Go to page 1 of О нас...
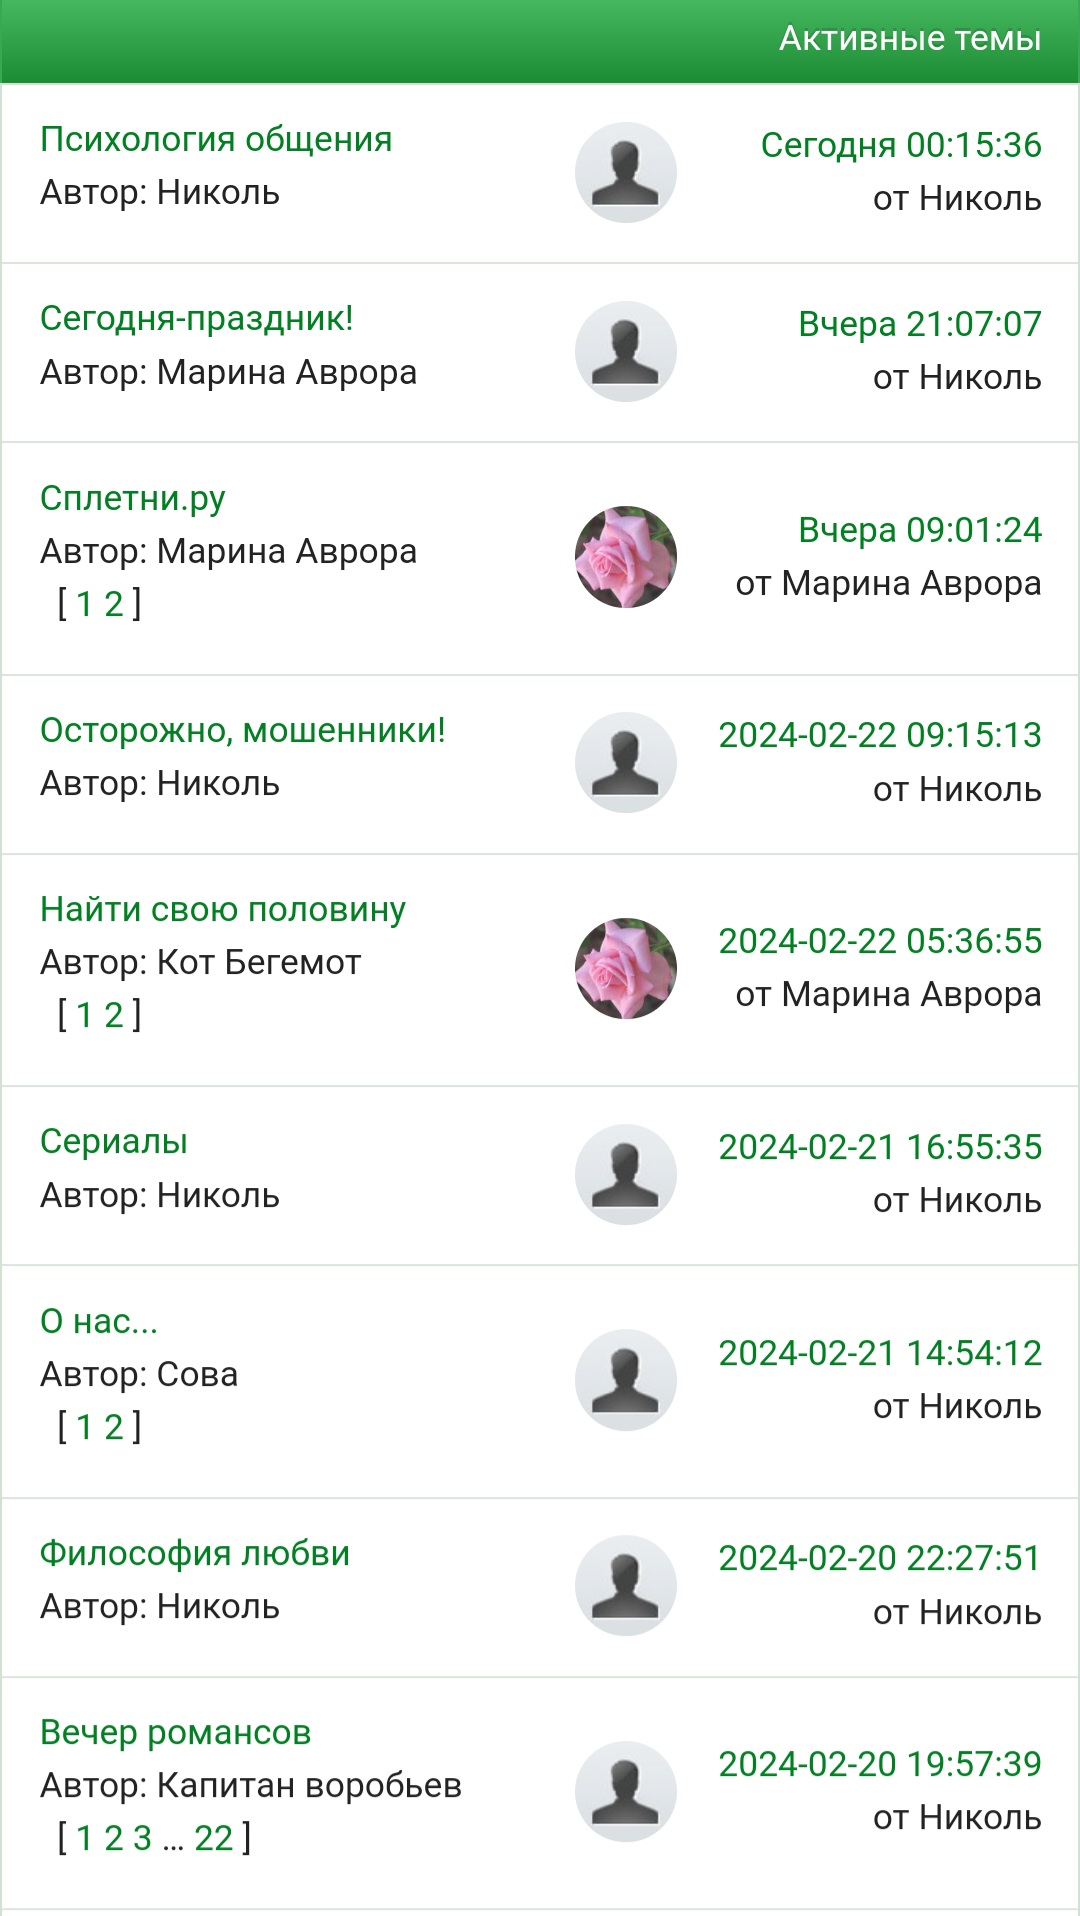 click(x=85, y=1427)
